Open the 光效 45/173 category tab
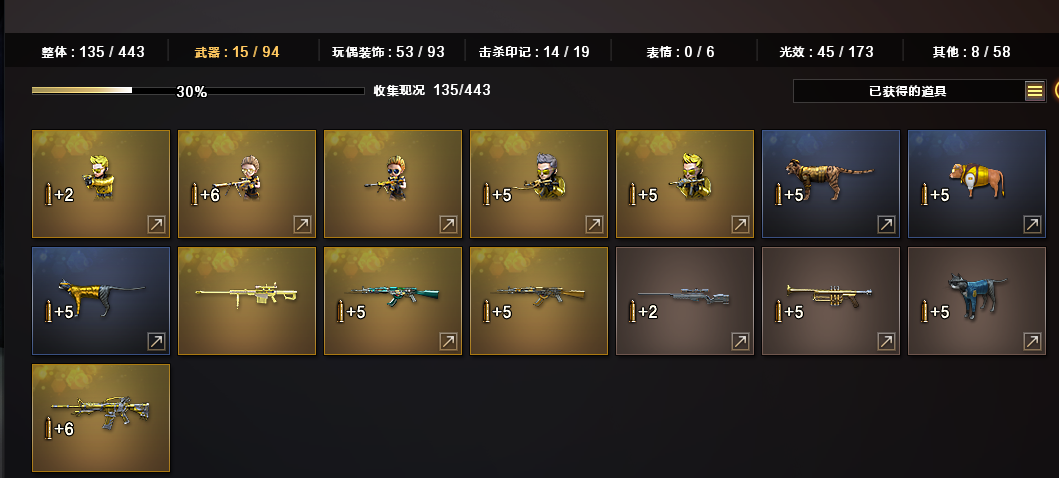Screen dimensions: 1059x478 click(x=826, y=52)
